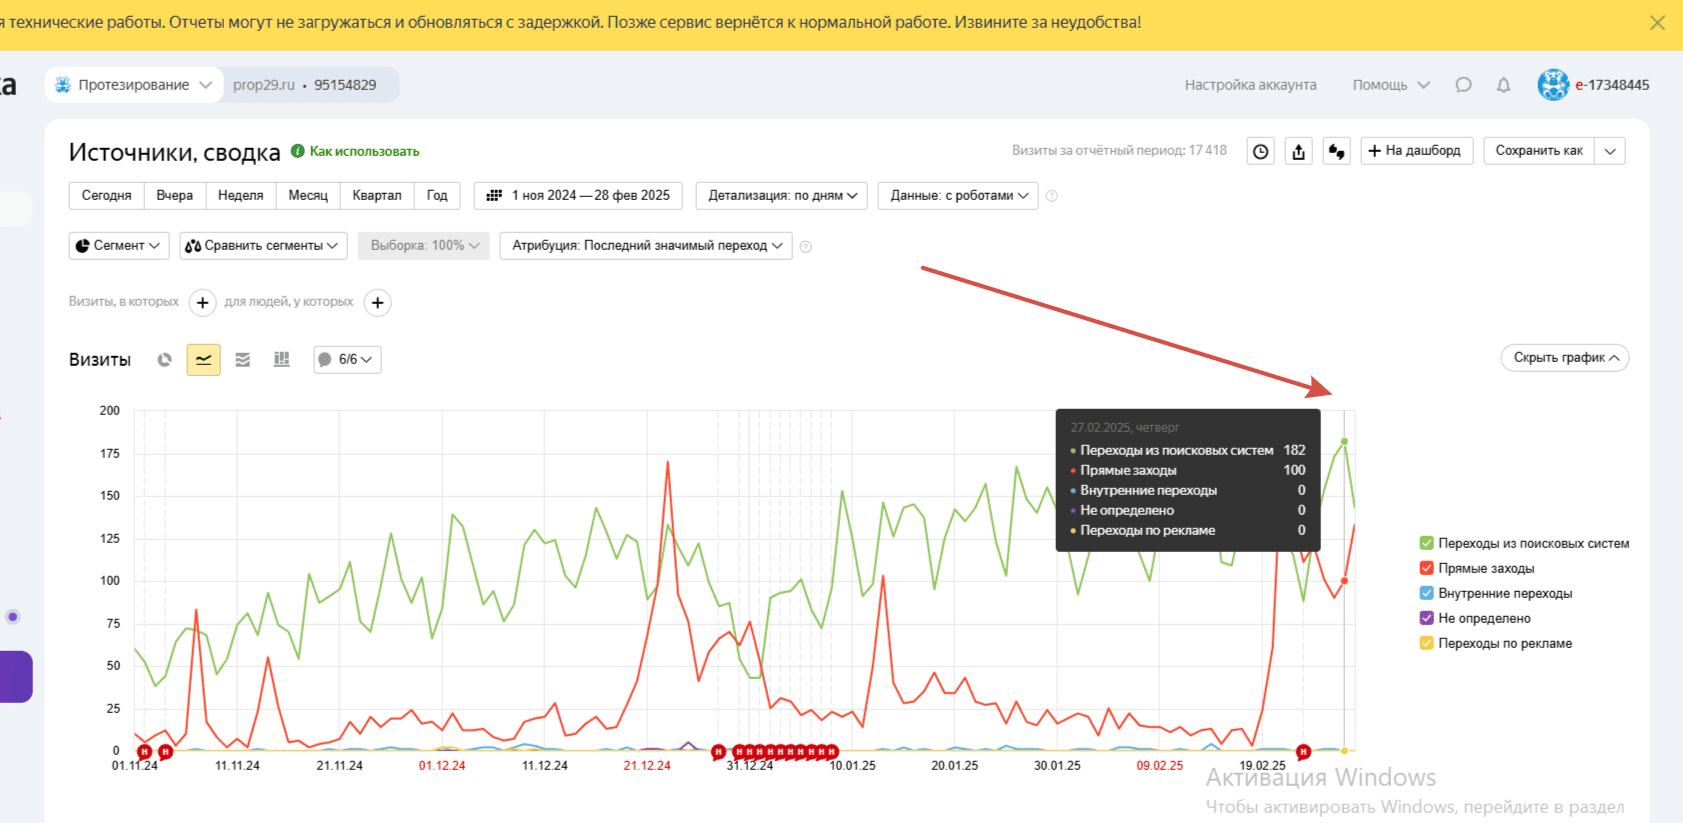Expand the Помощь menu
The height and width of the screenshot is (823, 1683).
pos(1391,85)
